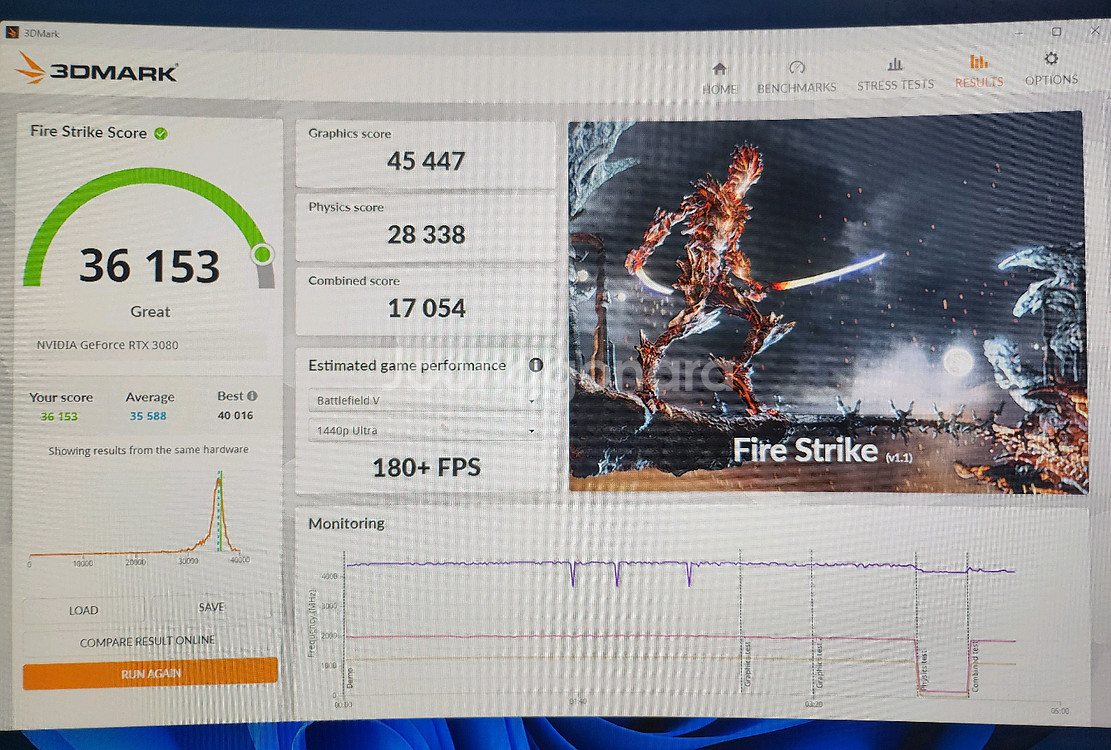Open the Benchmarks gauge icon
The image size is (1111, 750).
pyautogui.click(x=796, y=67)
